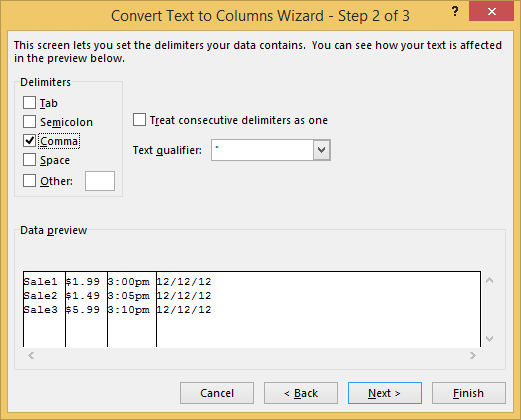
Task: Click the preview scroll left arrow
Action: (31, 356)
